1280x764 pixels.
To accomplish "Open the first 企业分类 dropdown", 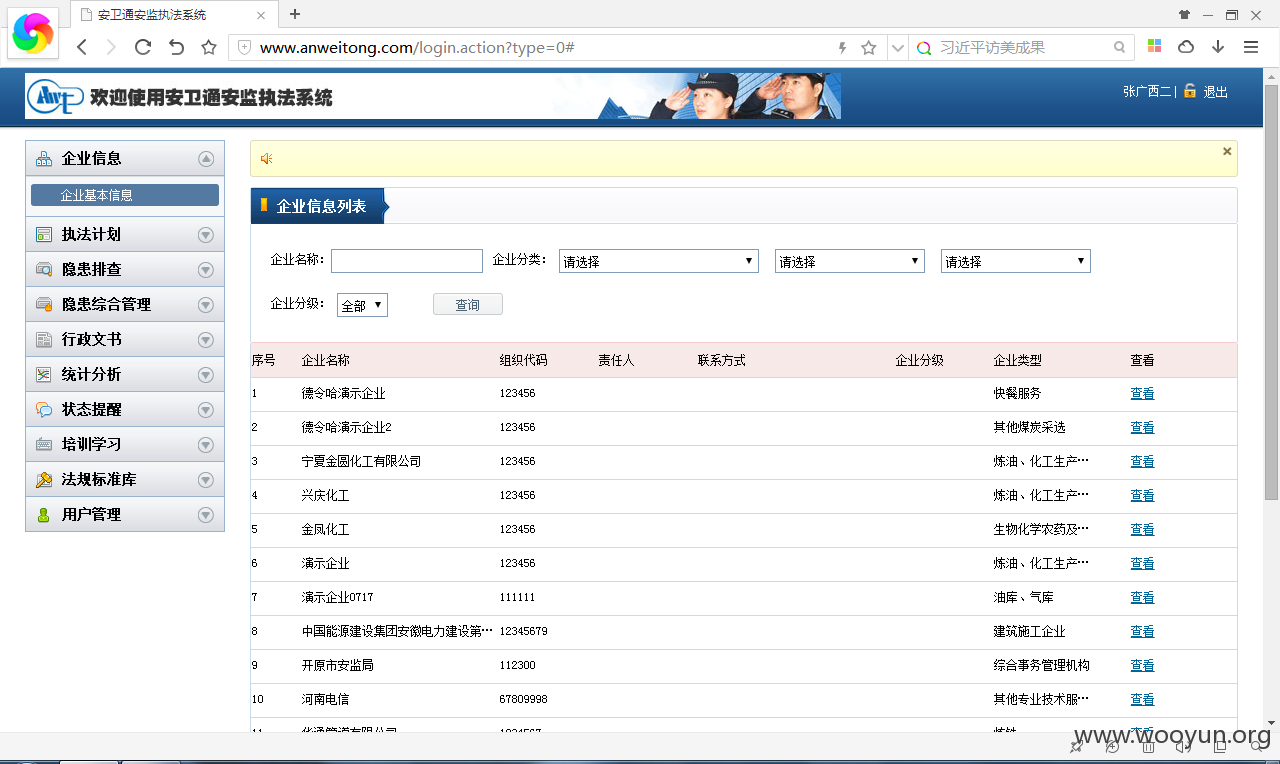I will (659, 261).
